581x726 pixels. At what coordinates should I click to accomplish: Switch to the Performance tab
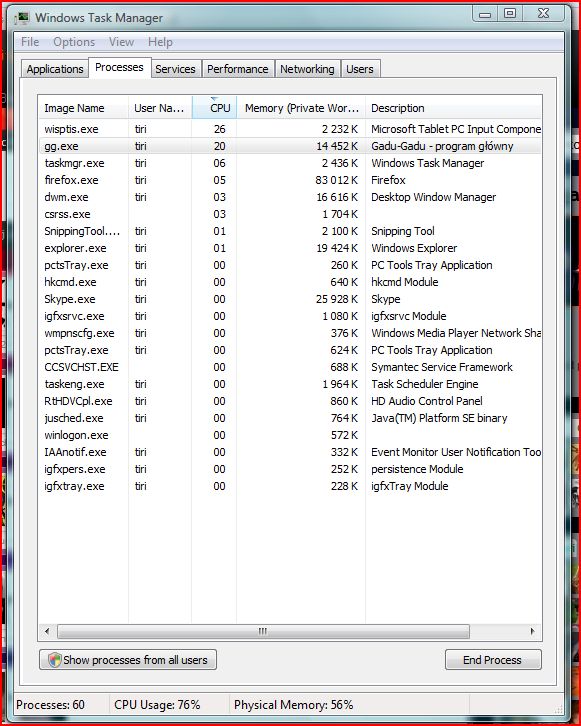click(x=238, y=69)
